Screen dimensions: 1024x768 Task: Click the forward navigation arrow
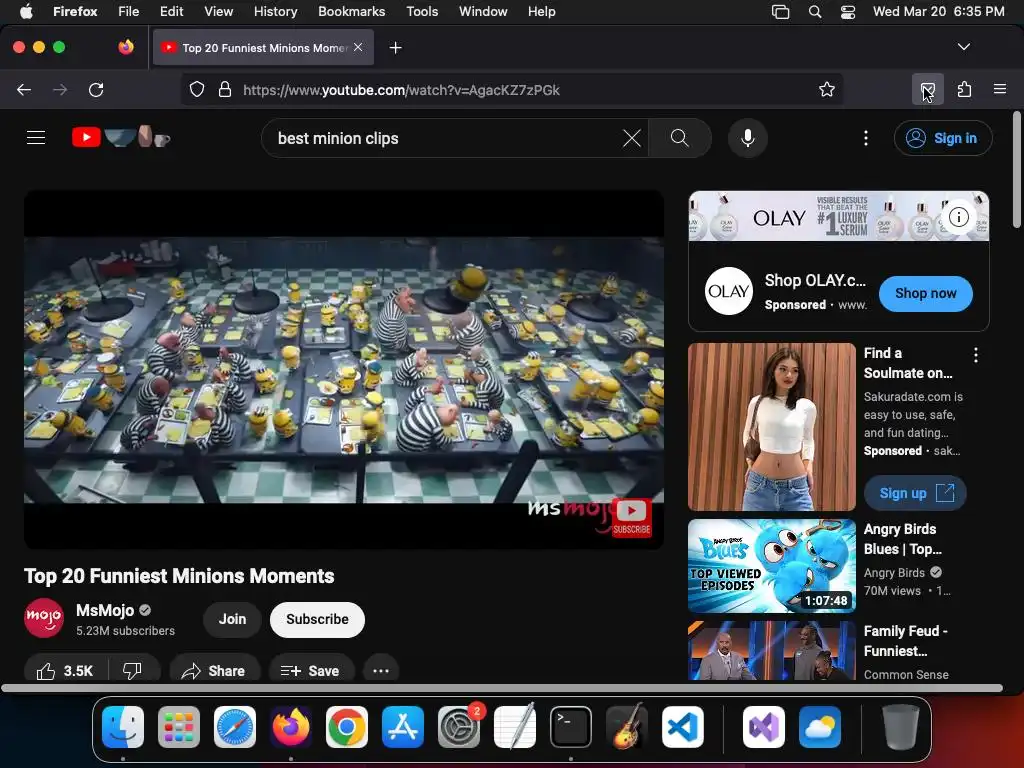click(x=59, y=89)
